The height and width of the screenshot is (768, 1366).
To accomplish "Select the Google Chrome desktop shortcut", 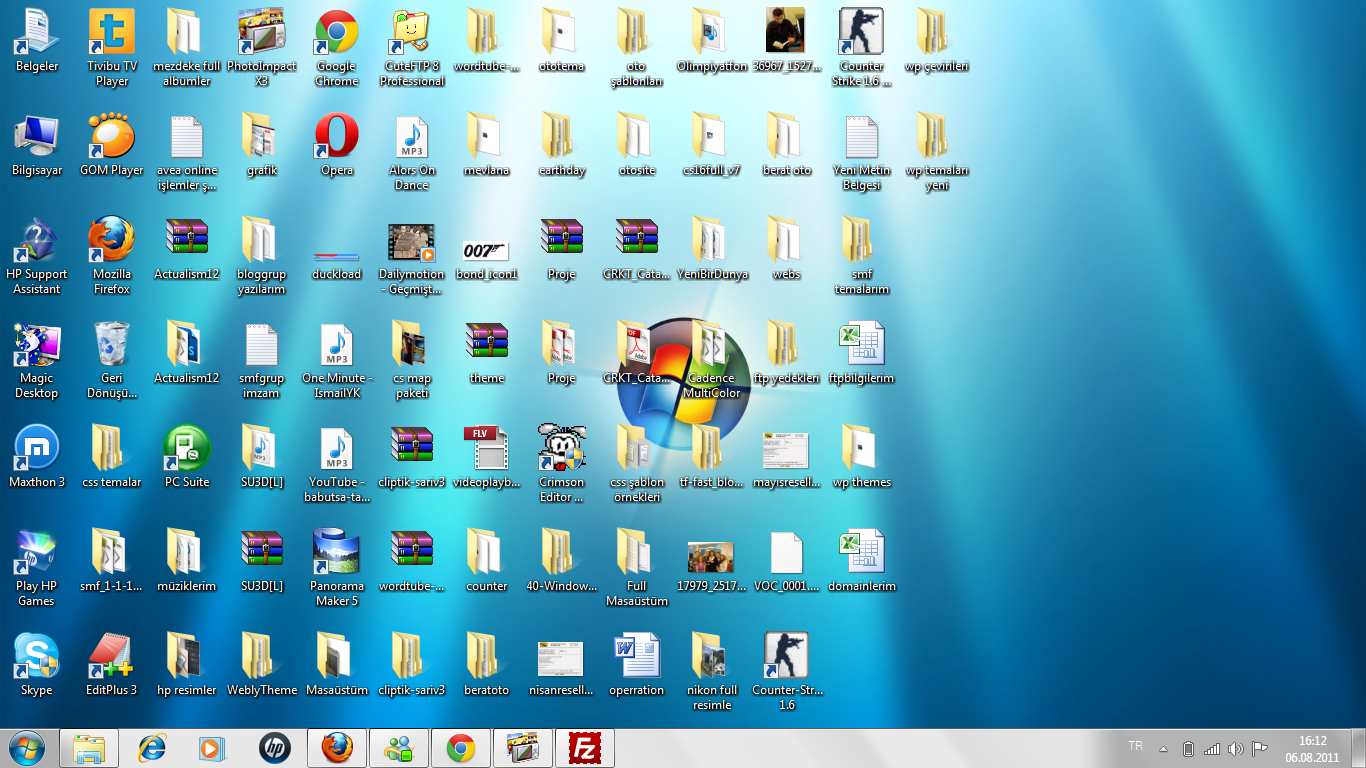I will click(337, 47).
